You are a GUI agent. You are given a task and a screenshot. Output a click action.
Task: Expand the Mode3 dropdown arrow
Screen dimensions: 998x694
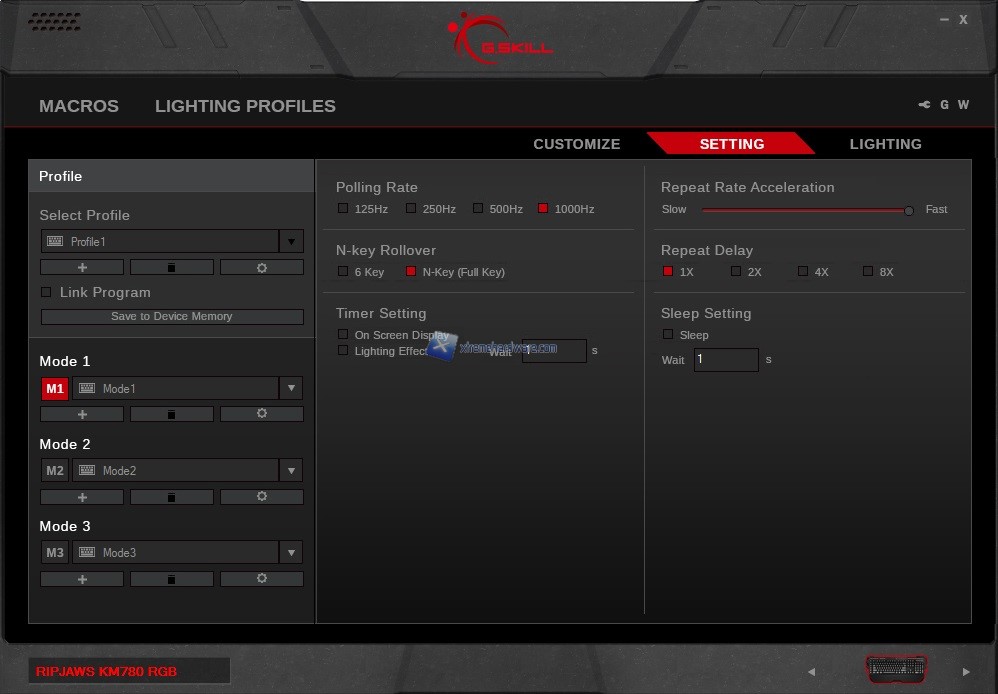(291, 552)
